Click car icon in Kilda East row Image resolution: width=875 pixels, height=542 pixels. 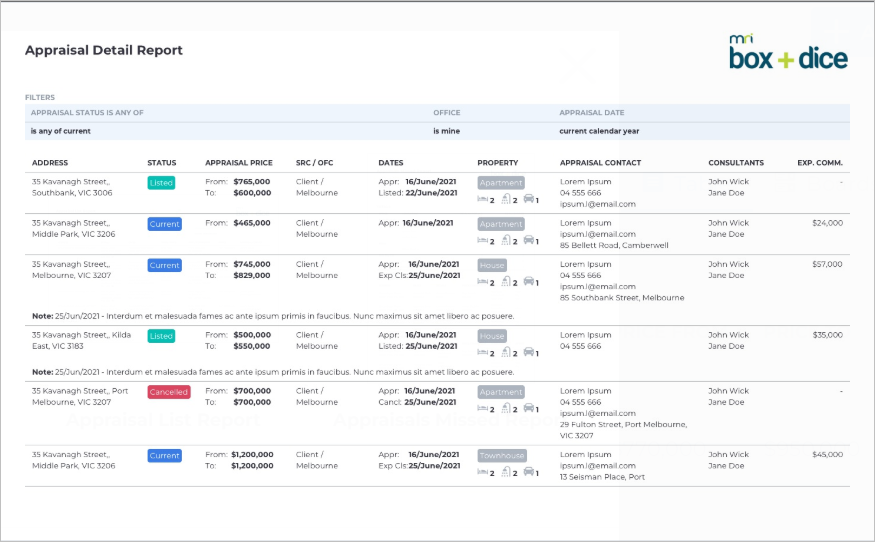528,352
